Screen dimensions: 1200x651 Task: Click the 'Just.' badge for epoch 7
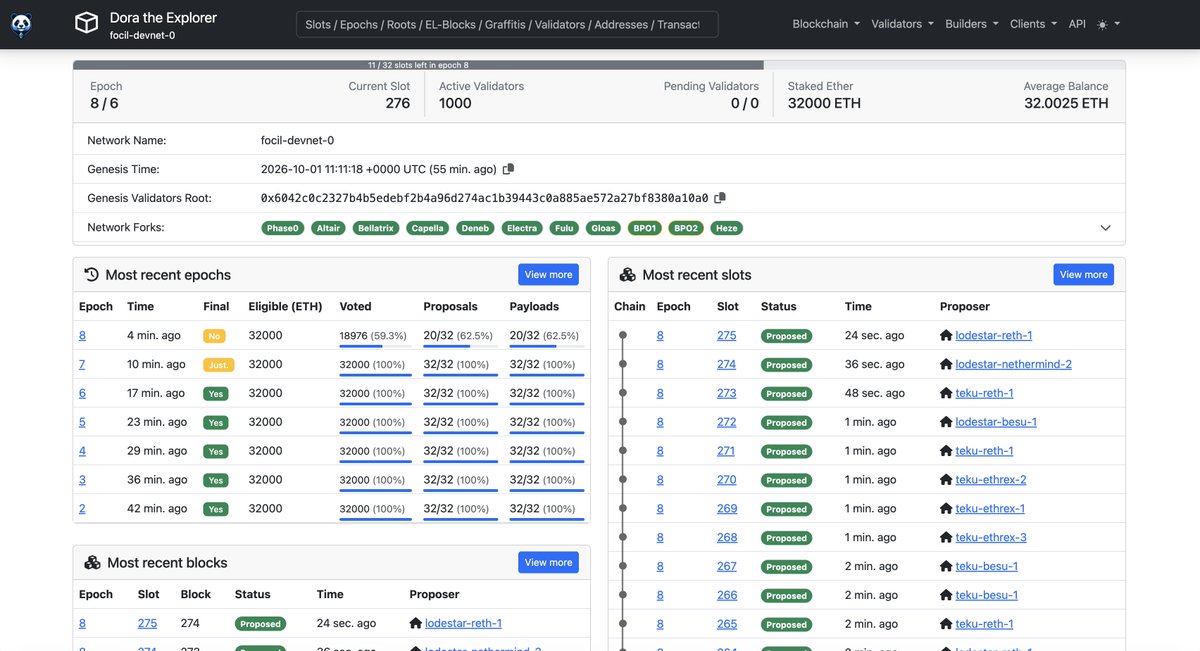(219, 365)
